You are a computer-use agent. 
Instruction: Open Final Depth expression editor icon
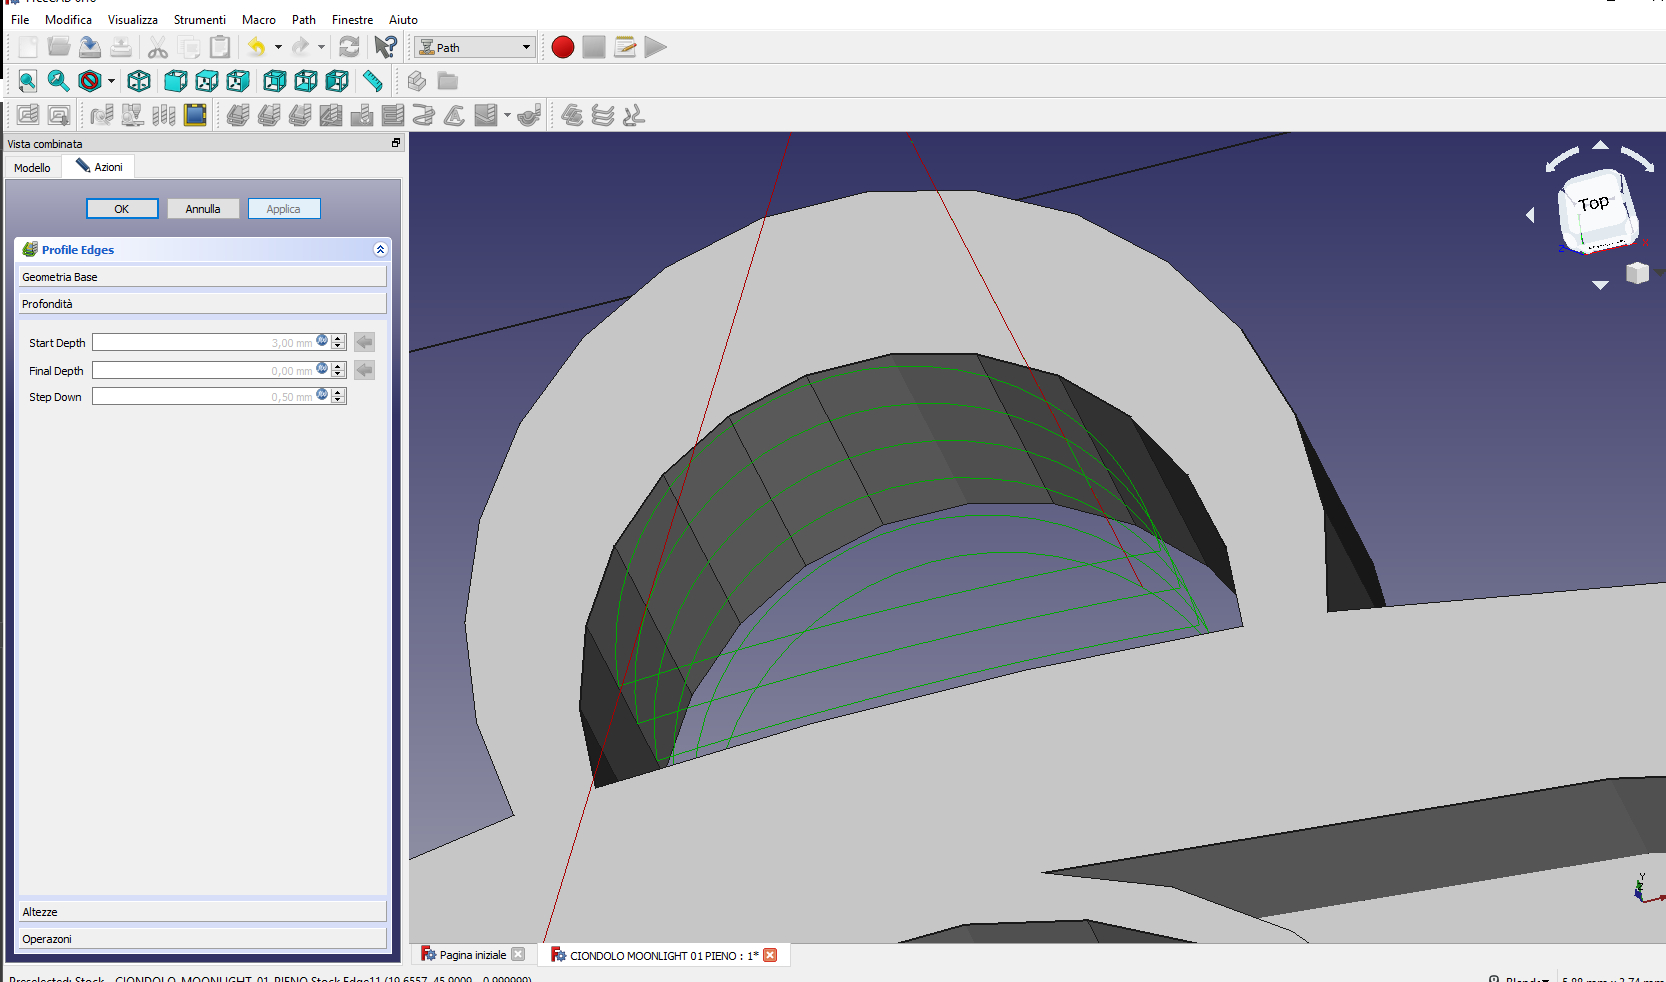coord(322,368)
